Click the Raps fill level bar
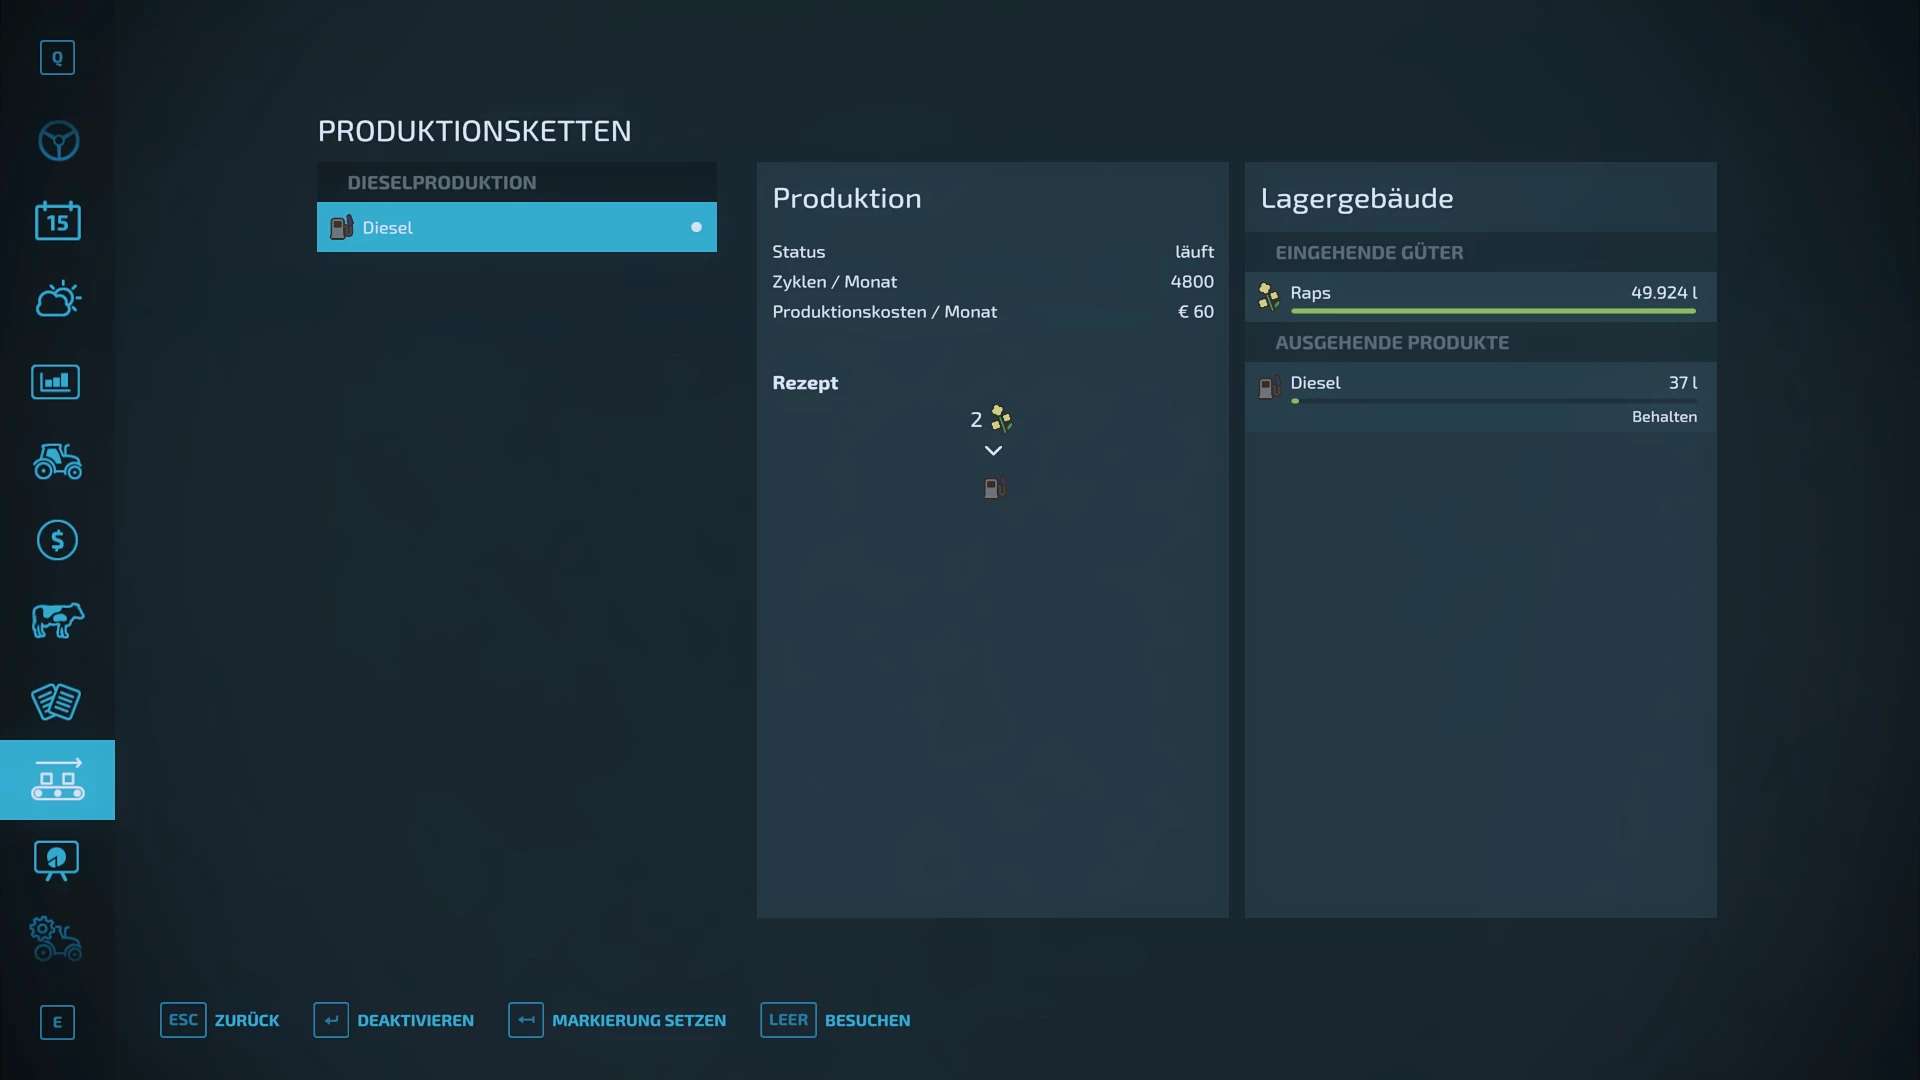This screenshot has width=1920, height=1080. (x=1492, y=311)
